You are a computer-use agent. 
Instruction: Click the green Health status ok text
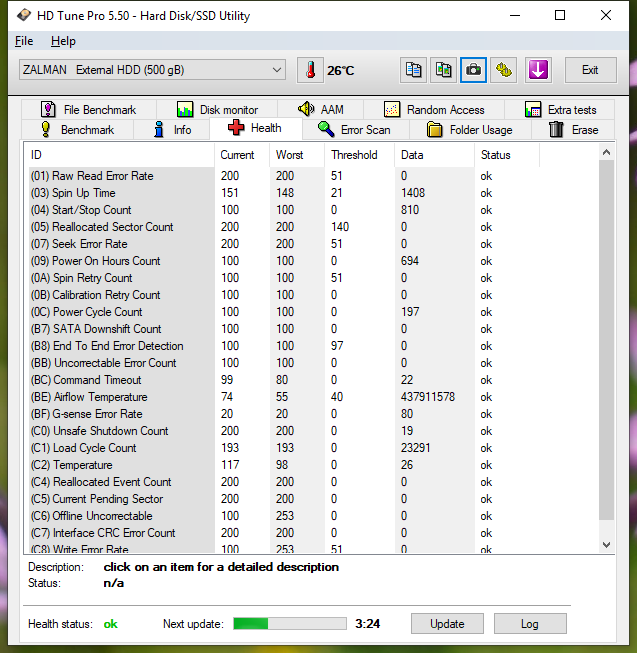pos(110,624)
